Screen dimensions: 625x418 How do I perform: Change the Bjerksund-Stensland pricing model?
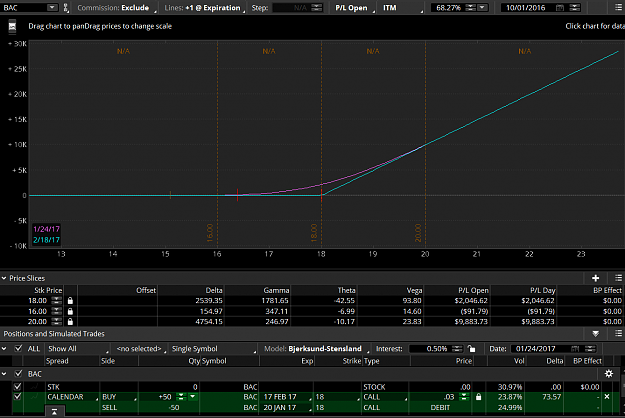click(326, 349)
